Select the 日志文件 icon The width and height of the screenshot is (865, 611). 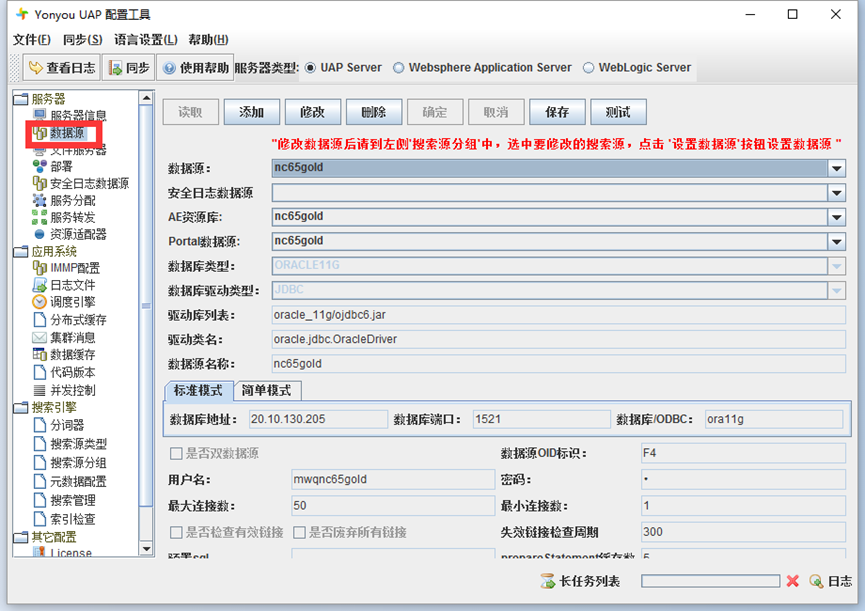(x=39, y=285)
